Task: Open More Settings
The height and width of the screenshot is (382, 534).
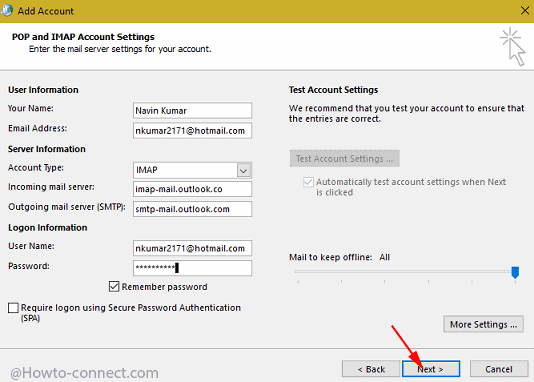Action: point(483,324)
